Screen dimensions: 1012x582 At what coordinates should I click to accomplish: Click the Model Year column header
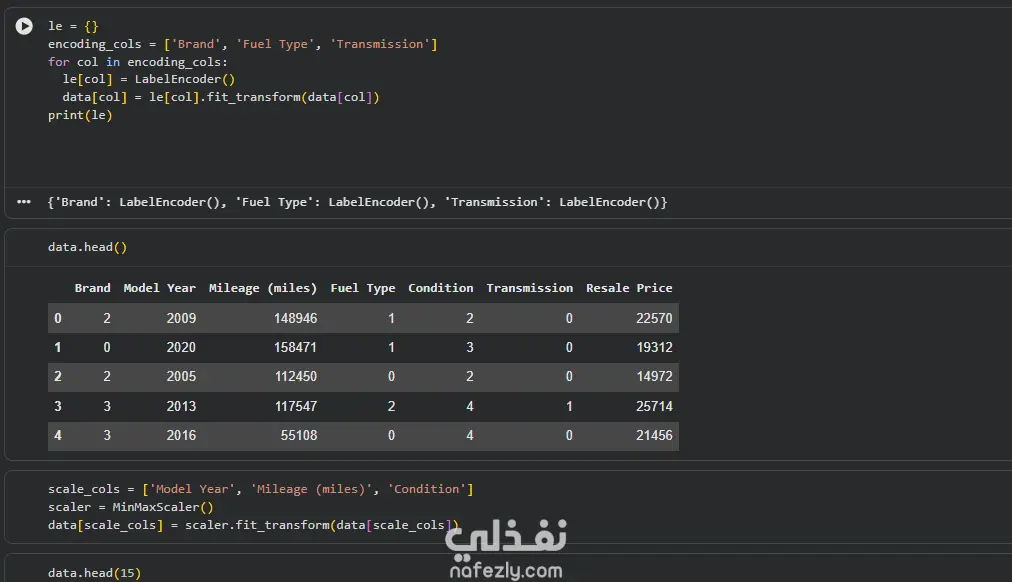click(159, 288)
